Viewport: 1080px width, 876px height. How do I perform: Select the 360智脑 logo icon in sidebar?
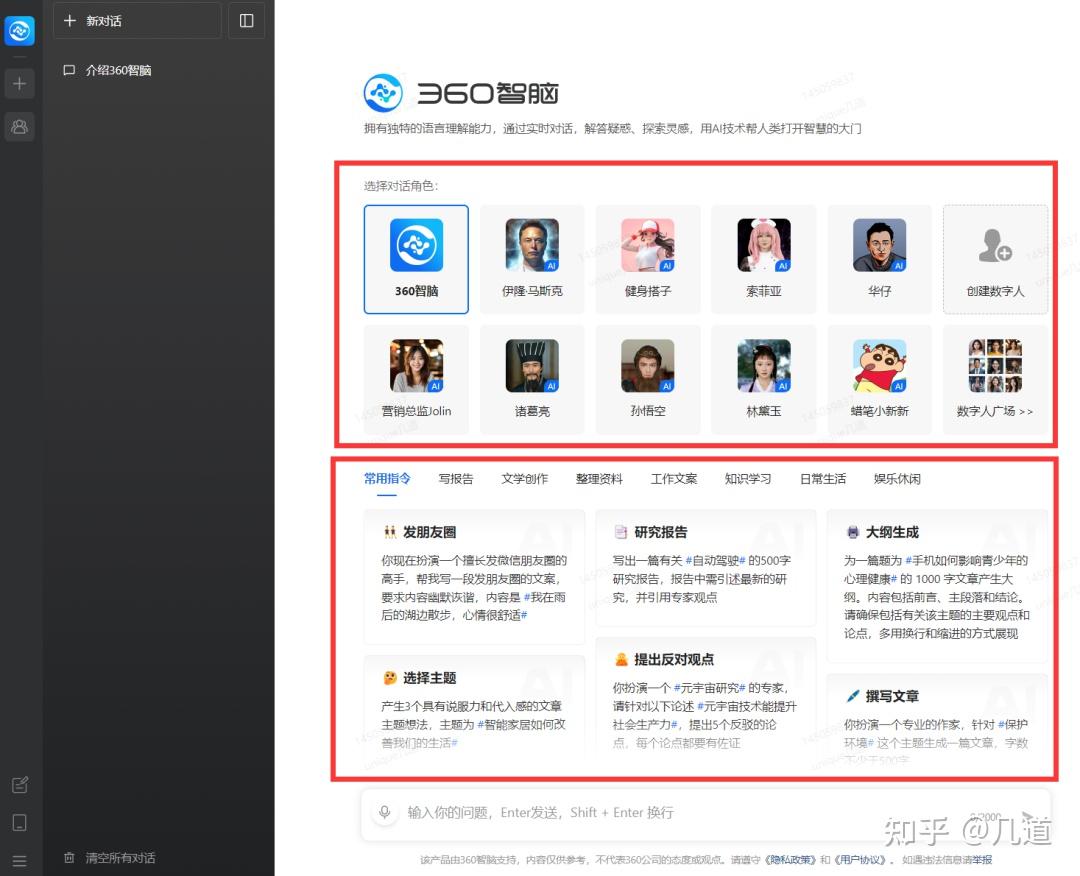click(19, 30)
